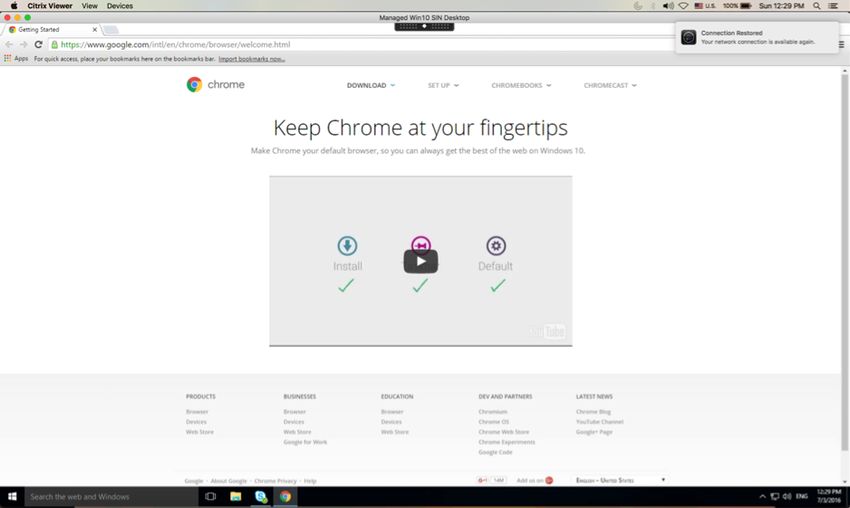Click the Install download icon
The height and width of the screenshot is (508, 850).
tap(347, 246)
